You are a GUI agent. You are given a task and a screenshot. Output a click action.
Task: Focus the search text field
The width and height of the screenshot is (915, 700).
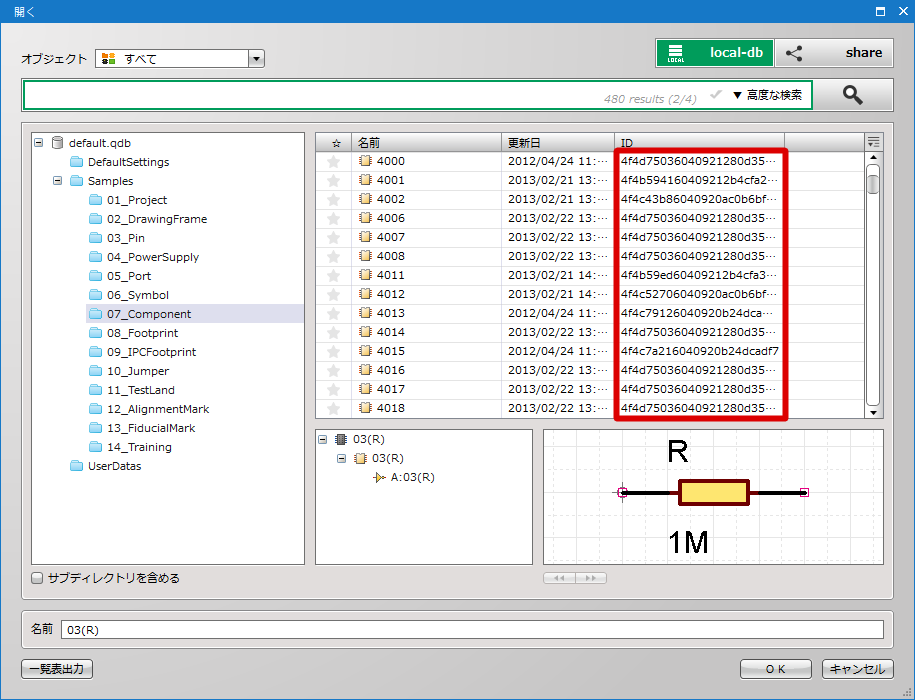417,95
